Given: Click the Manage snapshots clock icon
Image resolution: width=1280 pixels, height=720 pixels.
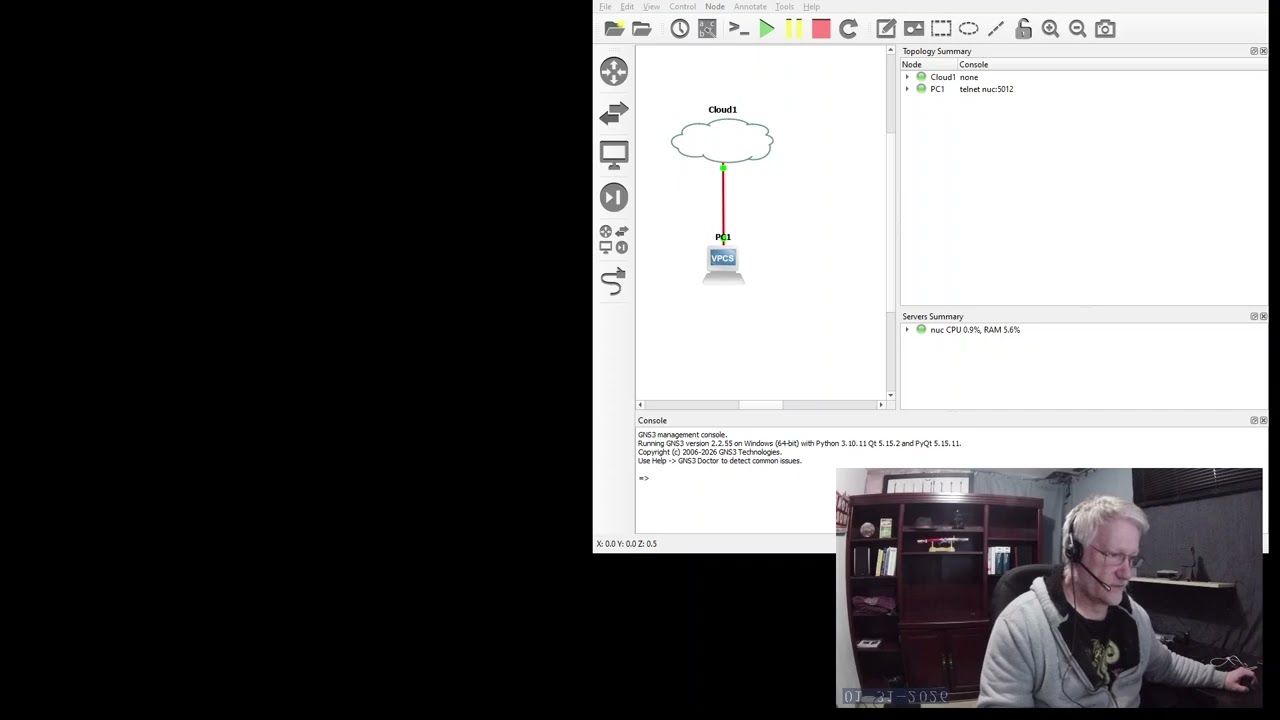Looking at the screenshot, I should [x=680, y=29].
